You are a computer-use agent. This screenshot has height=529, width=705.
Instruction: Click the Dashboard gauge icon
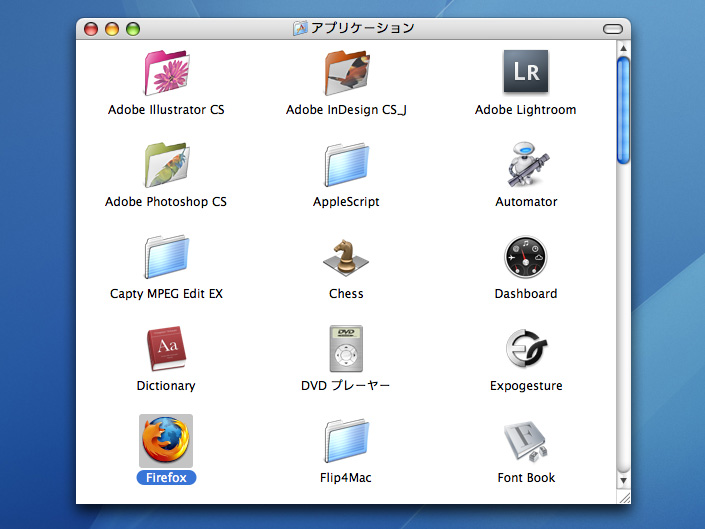(526, 258)
